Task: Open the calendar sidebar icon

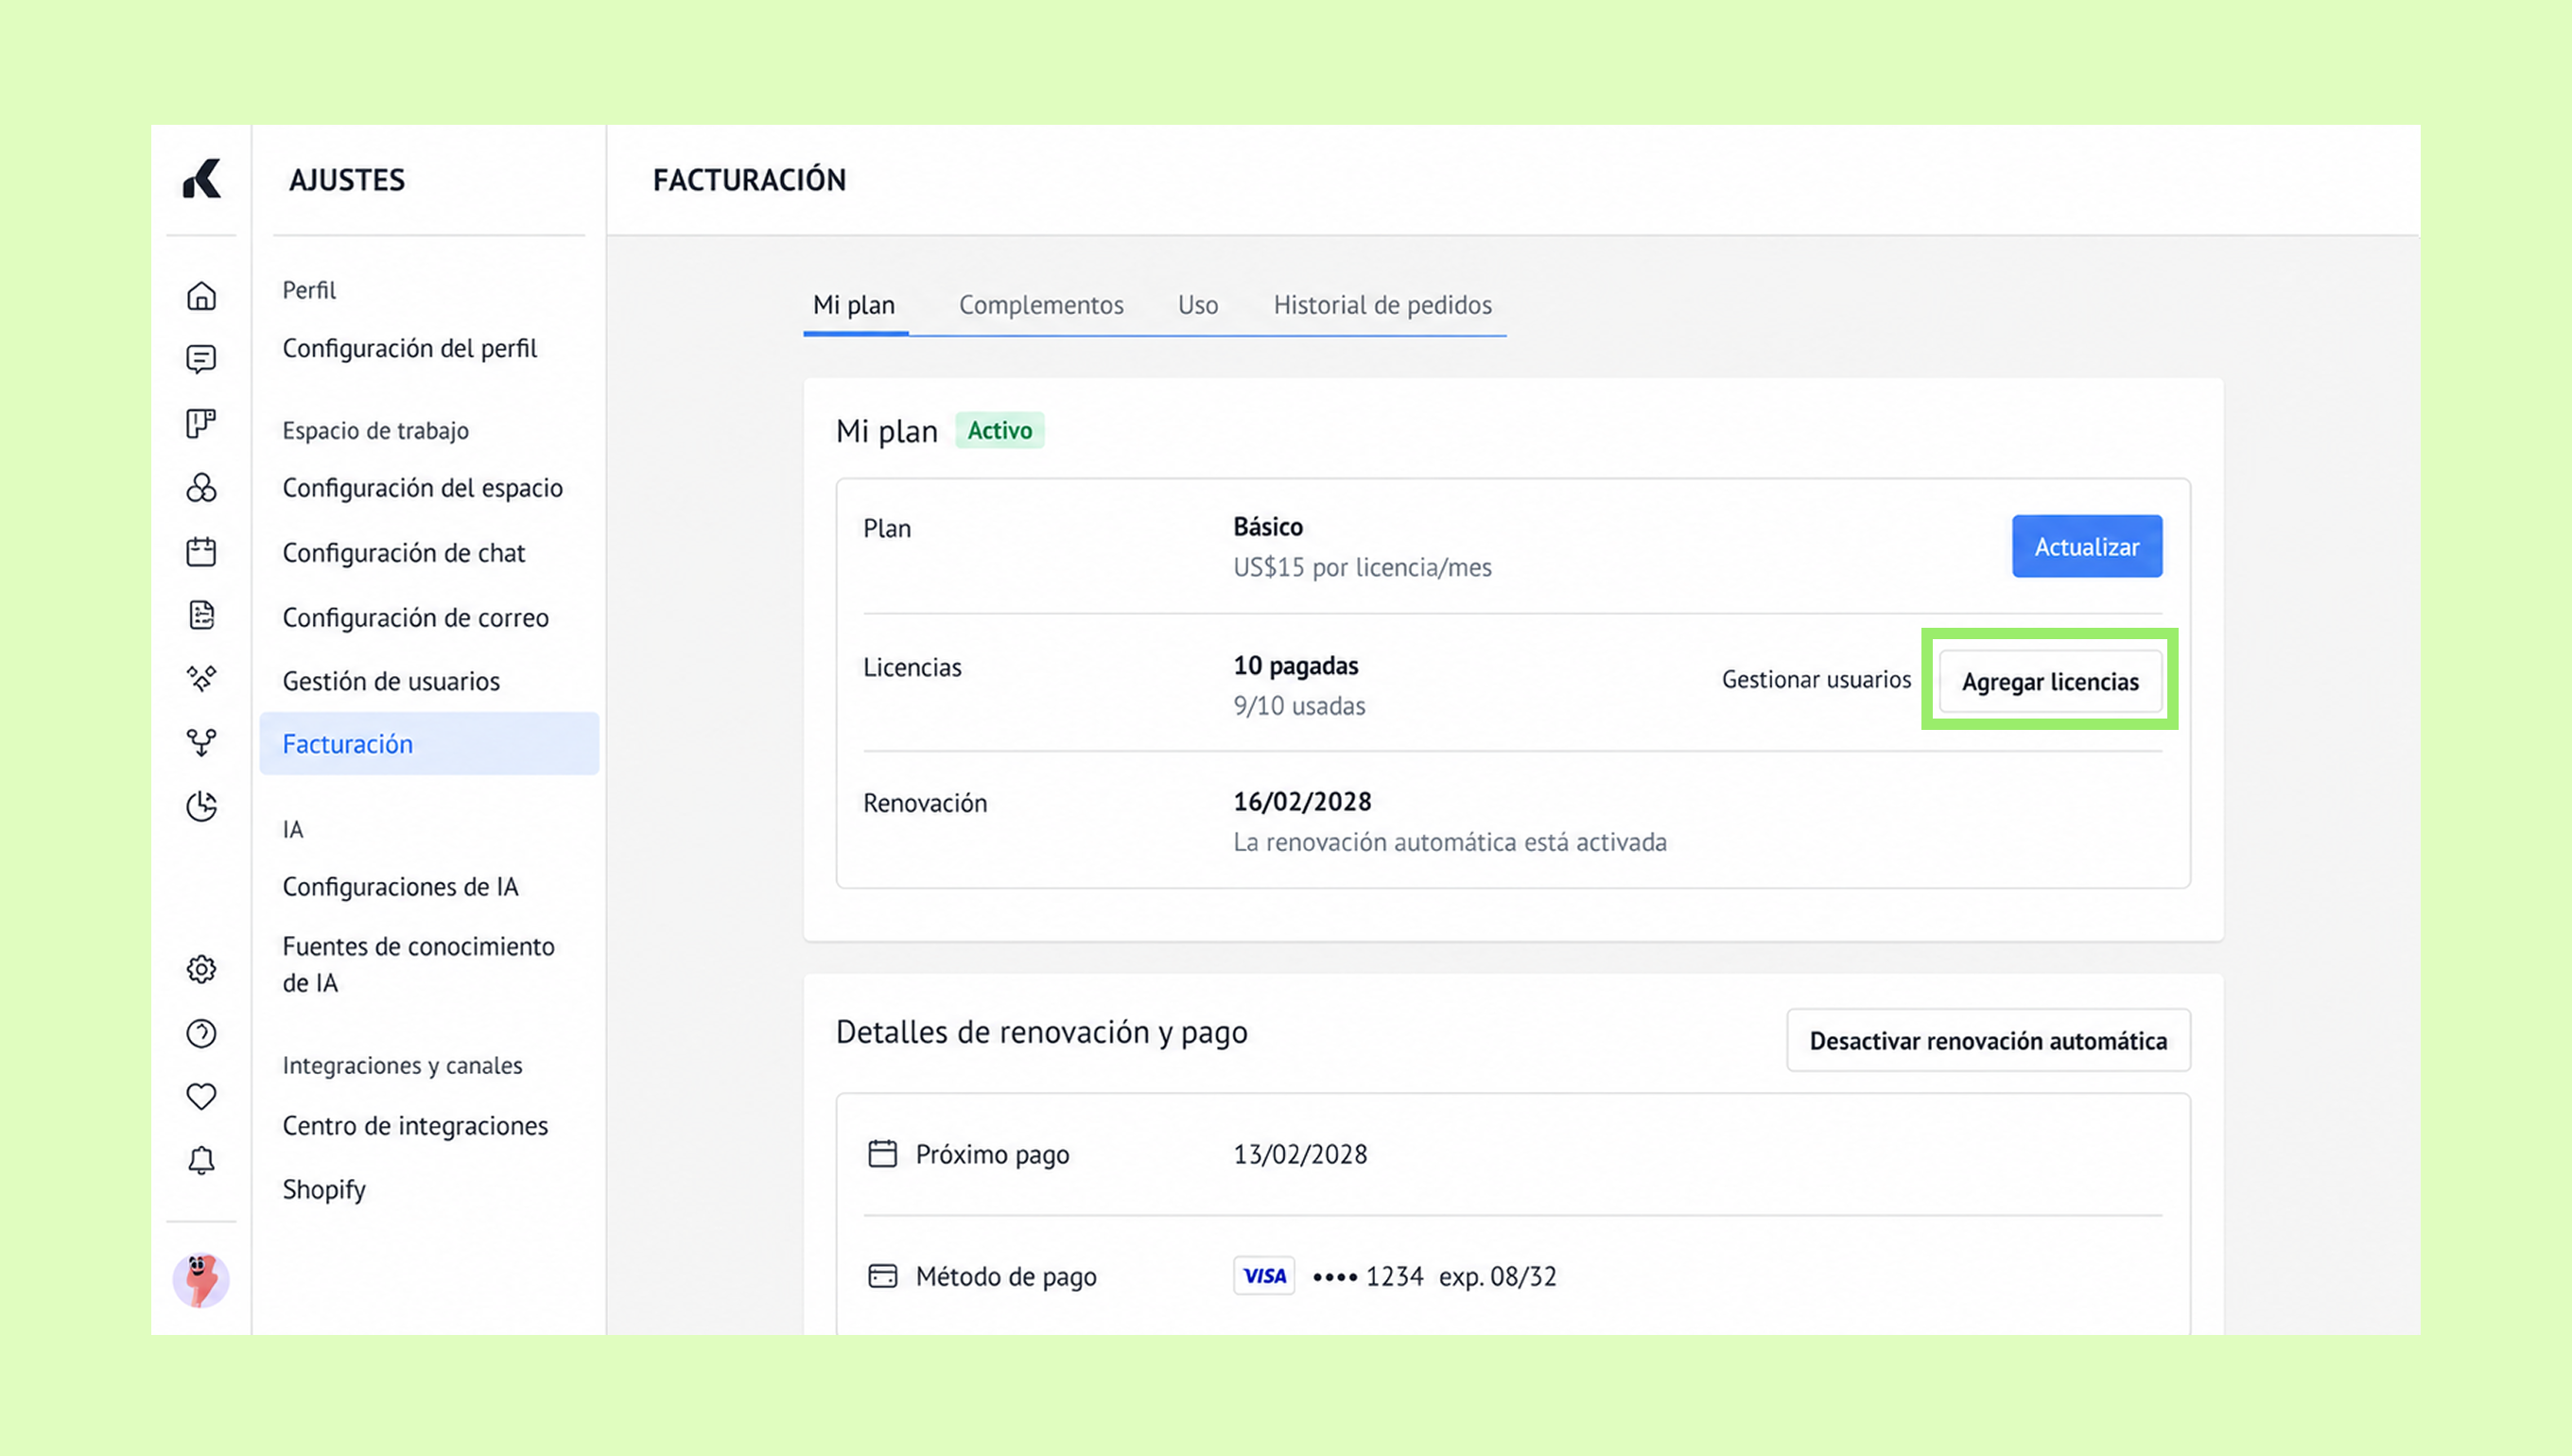Action: 201,551
